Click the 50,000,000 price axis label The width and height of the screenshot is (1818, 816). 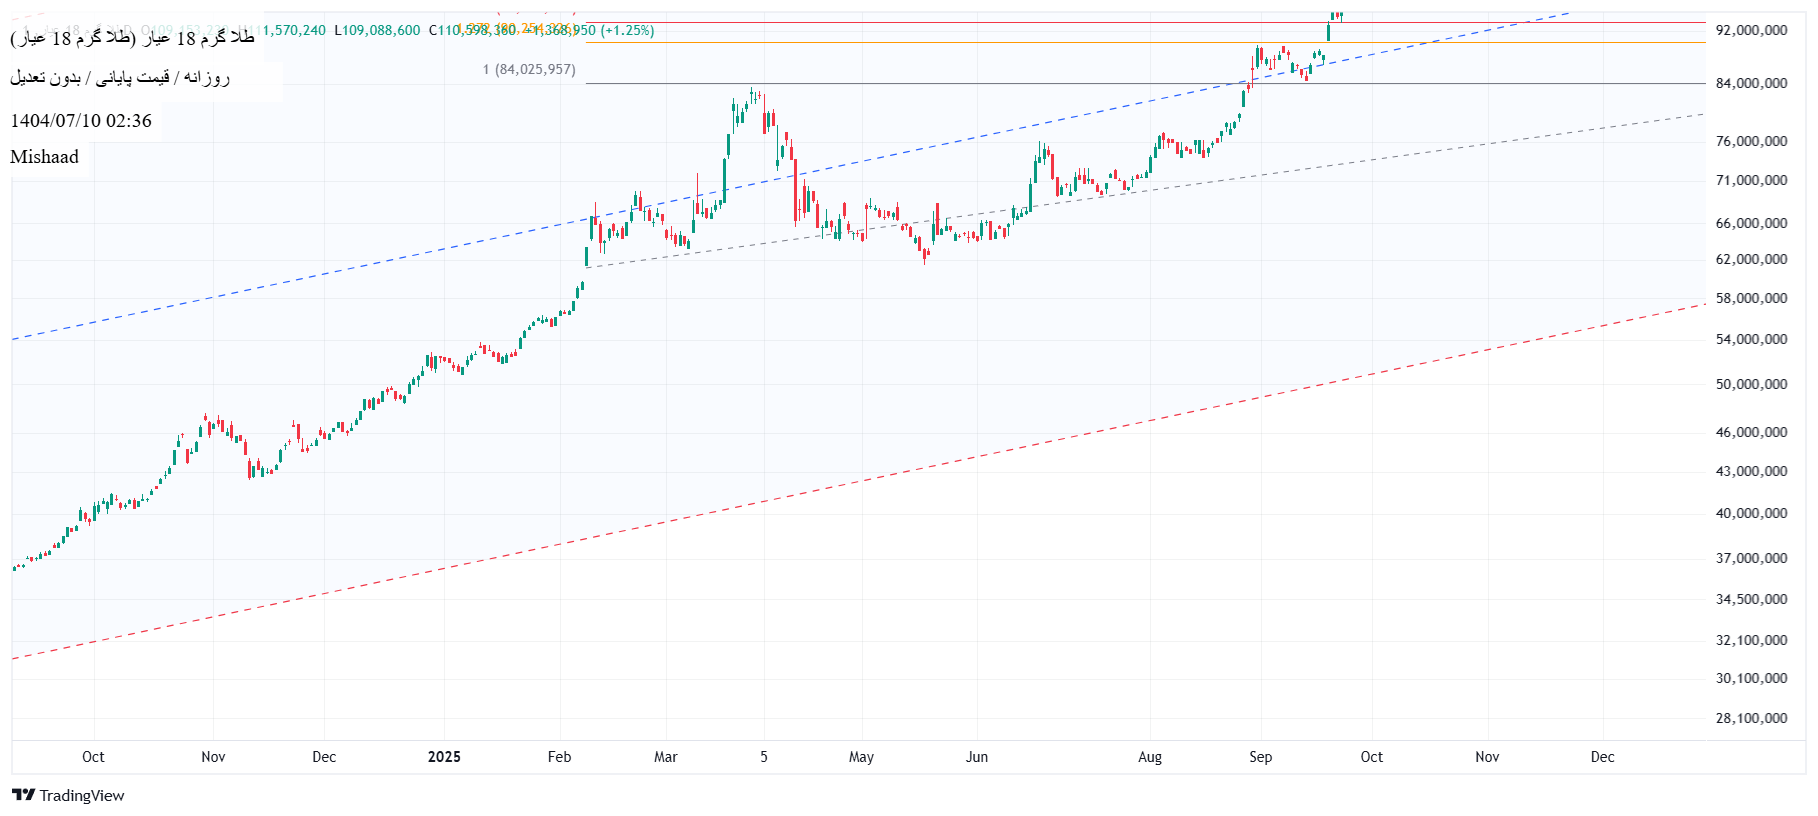click(x=1751, y=384)
